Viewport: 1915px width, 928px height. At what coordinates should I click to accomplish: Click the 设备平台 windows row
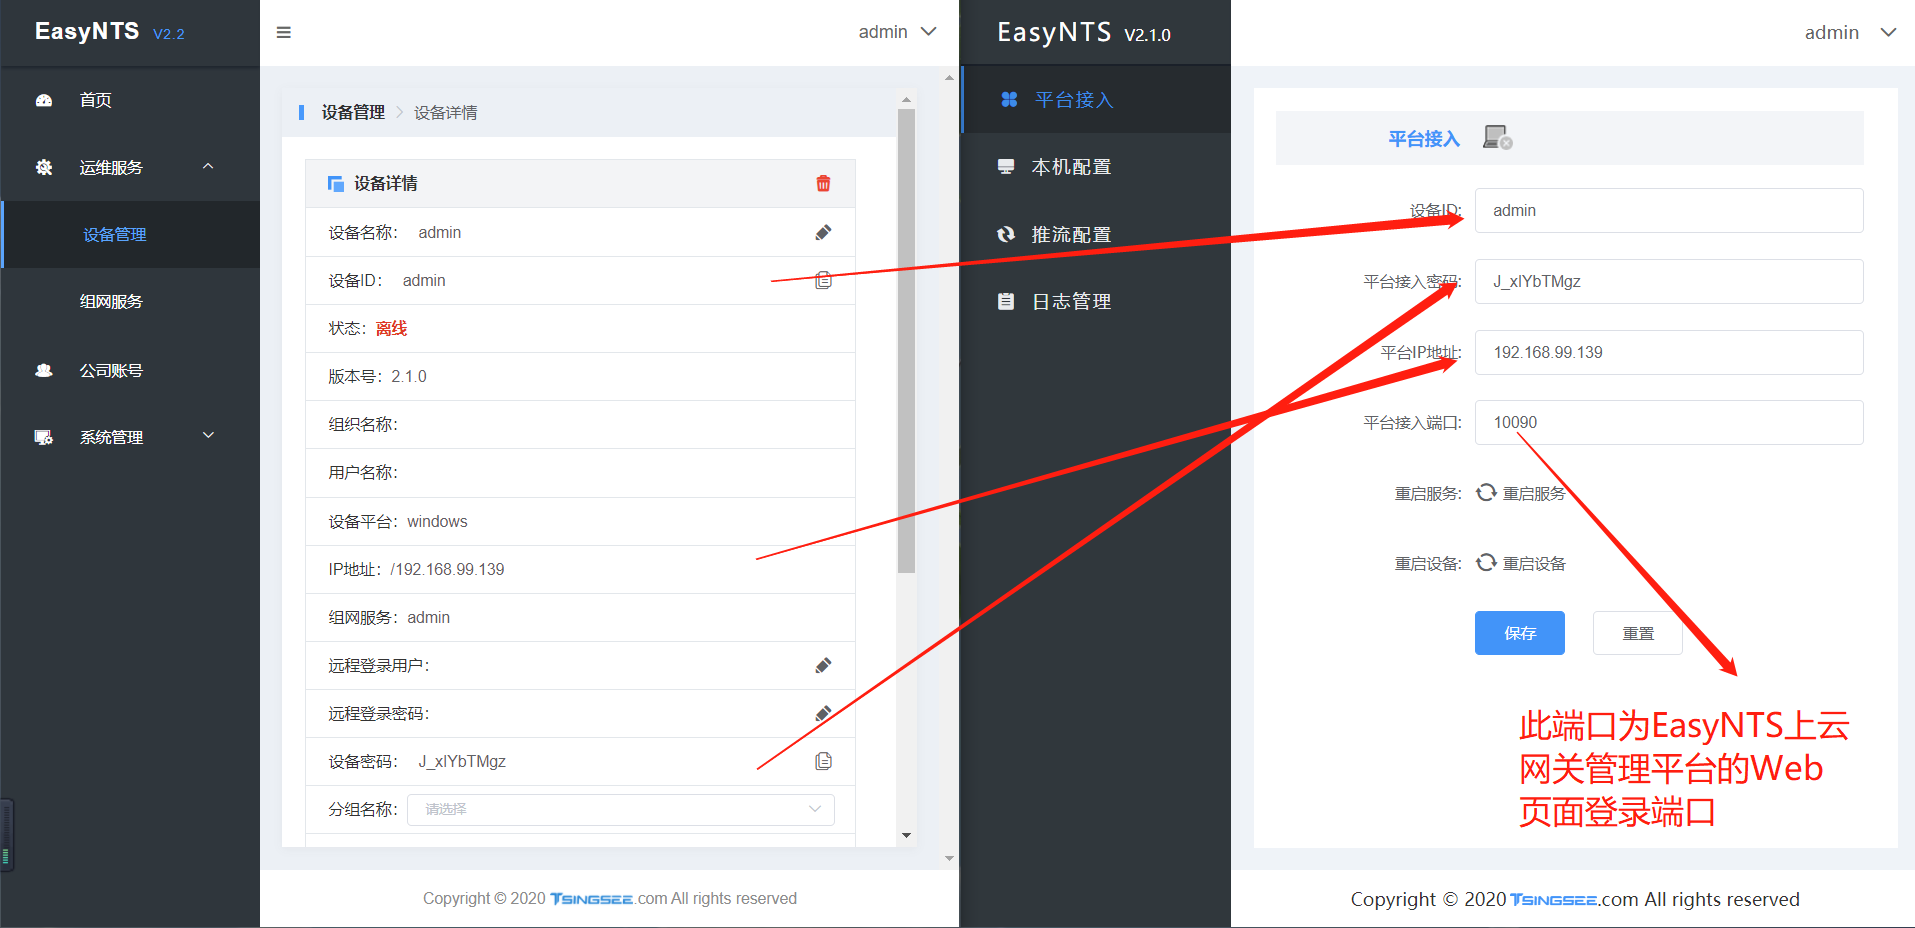[x=580, y=521]
